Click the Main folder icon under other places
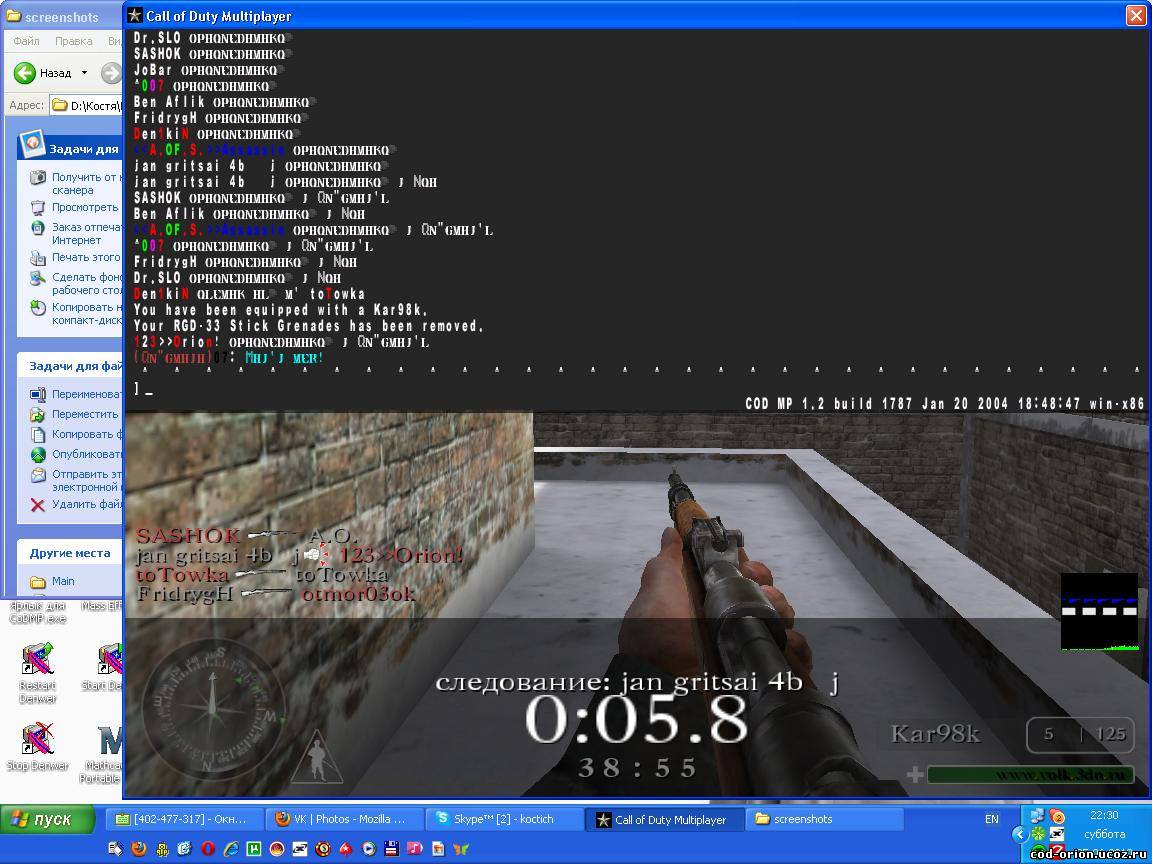Screen dimensions: 1152x864 coord(37,582)
